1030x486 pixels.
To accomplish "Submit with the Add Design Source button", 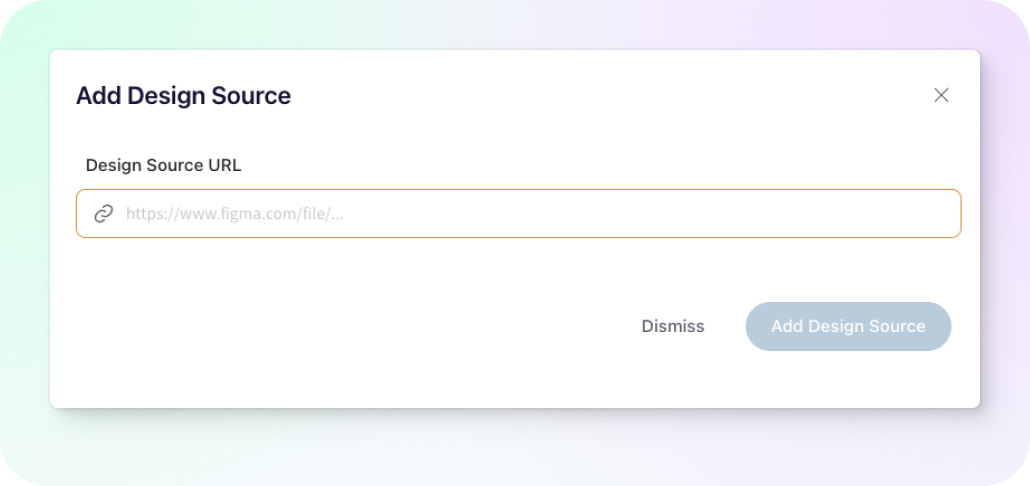I will point(848,326).
